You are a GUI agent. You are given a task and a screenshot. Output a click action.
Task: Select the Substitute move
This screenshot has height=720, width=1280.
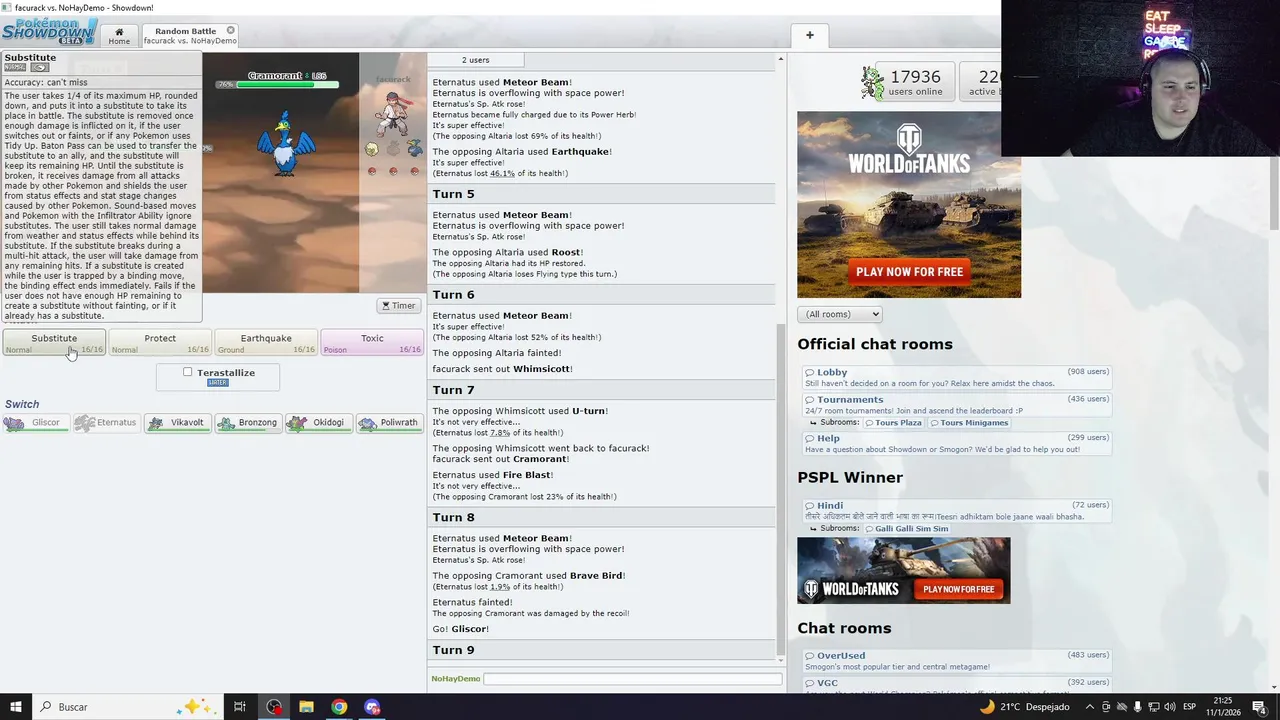coord(54,343)
